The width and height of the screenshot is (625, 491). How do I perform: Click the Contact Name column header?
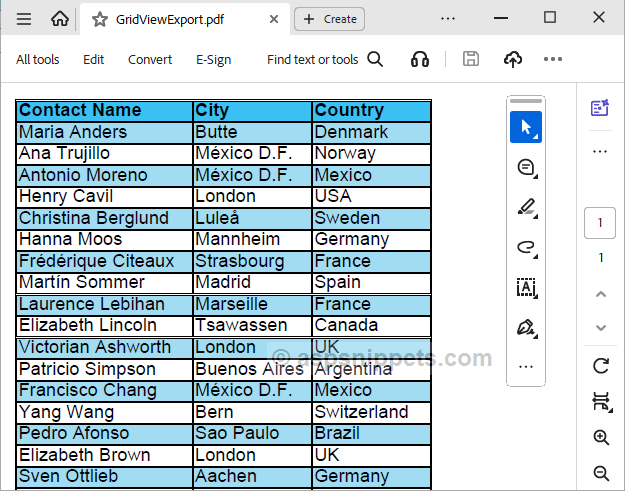[104, 110]
